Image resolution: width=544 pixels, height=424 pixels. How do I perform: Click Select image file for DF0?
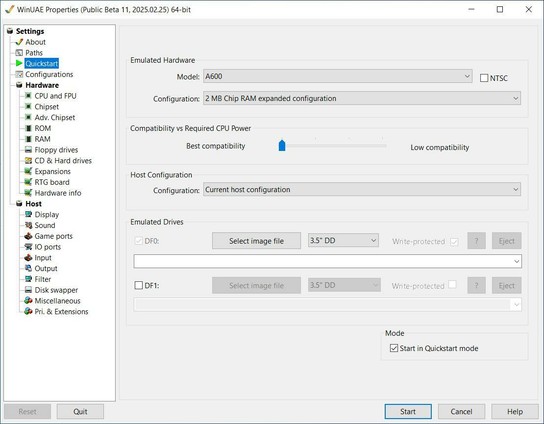[x=256, y=241]
